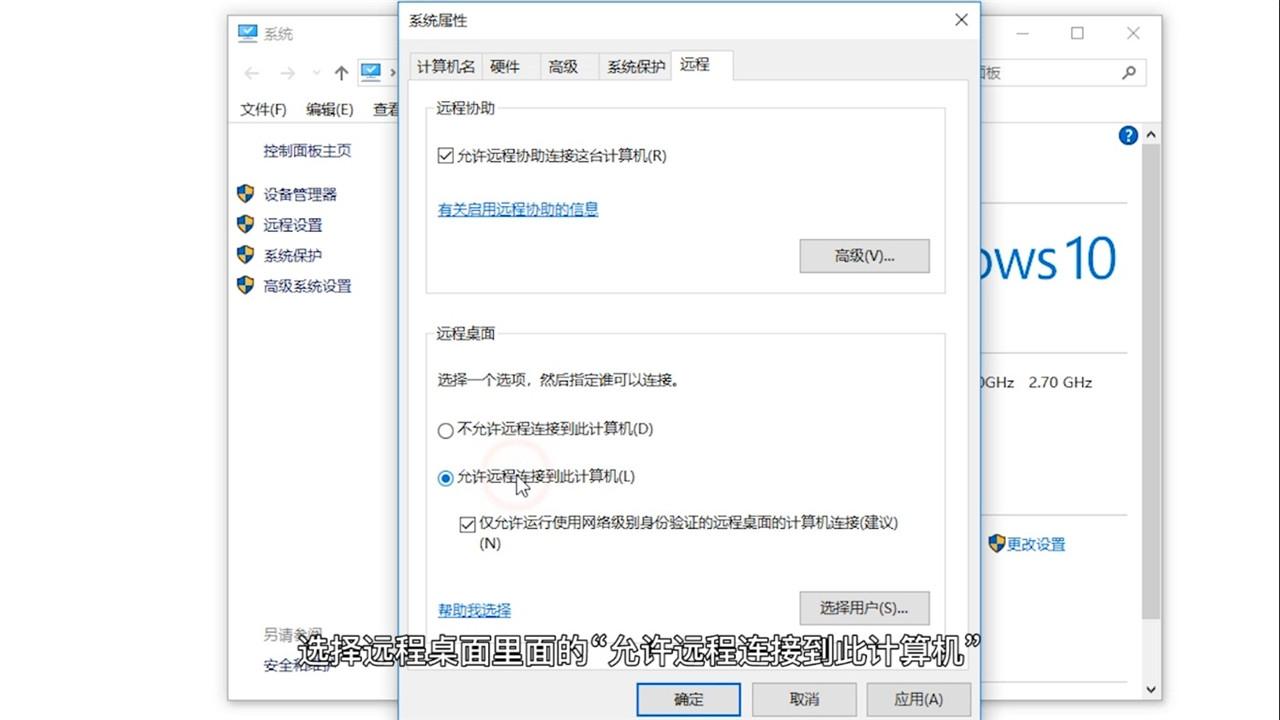Click the scrollbar up arrow in System window
The image size is (1280, 720).
coord(1151,135)
